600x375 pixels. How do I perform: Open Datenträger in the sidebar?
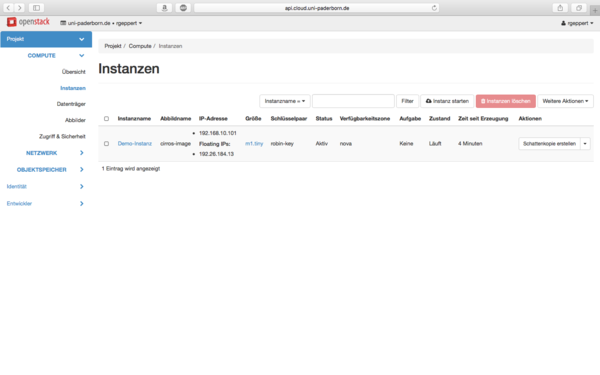[x=71, y=104]
